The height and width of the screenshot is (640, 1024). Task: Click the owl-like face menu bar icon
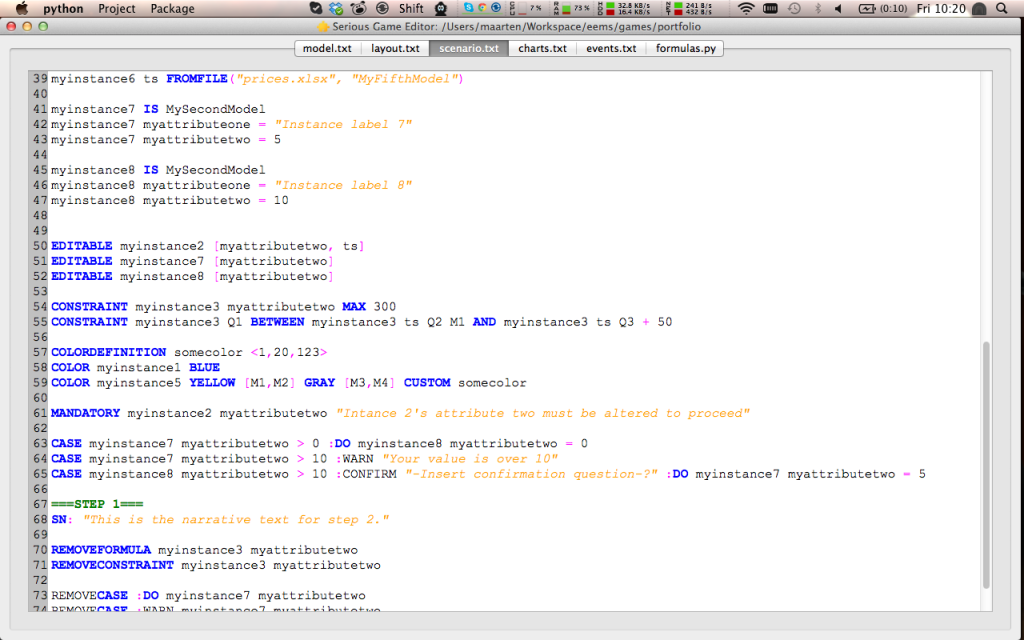[441, 8]
